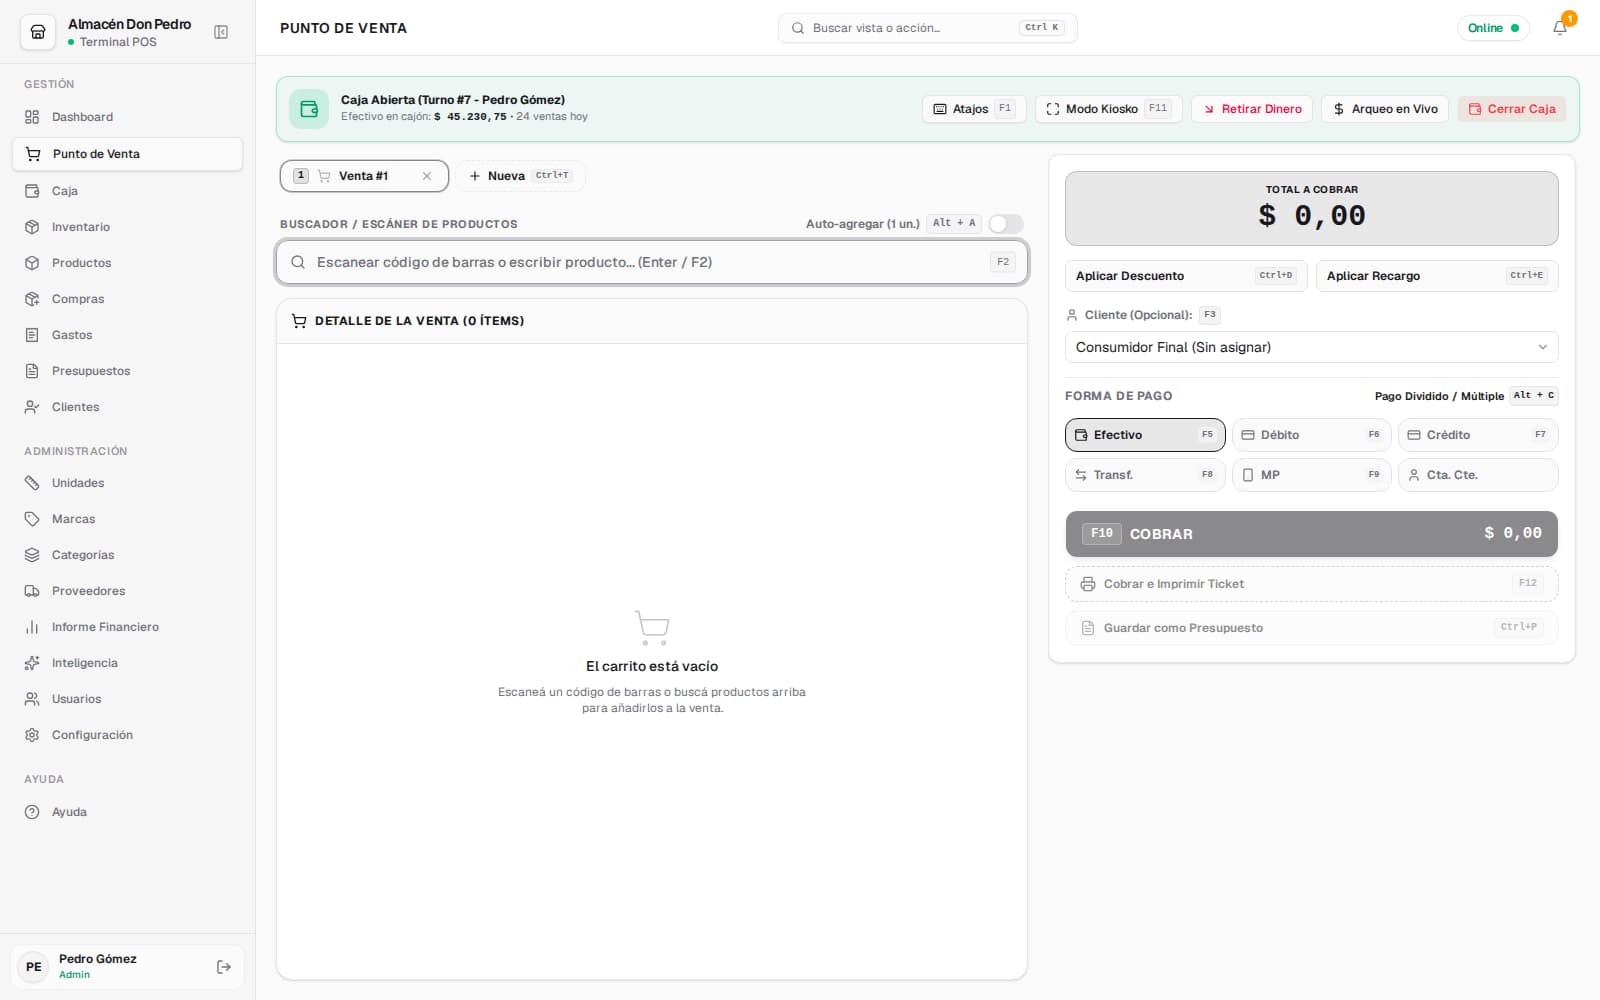Open Gastos section
This screenshot has width=1600, height=1000.
click(x=127, y=335)
